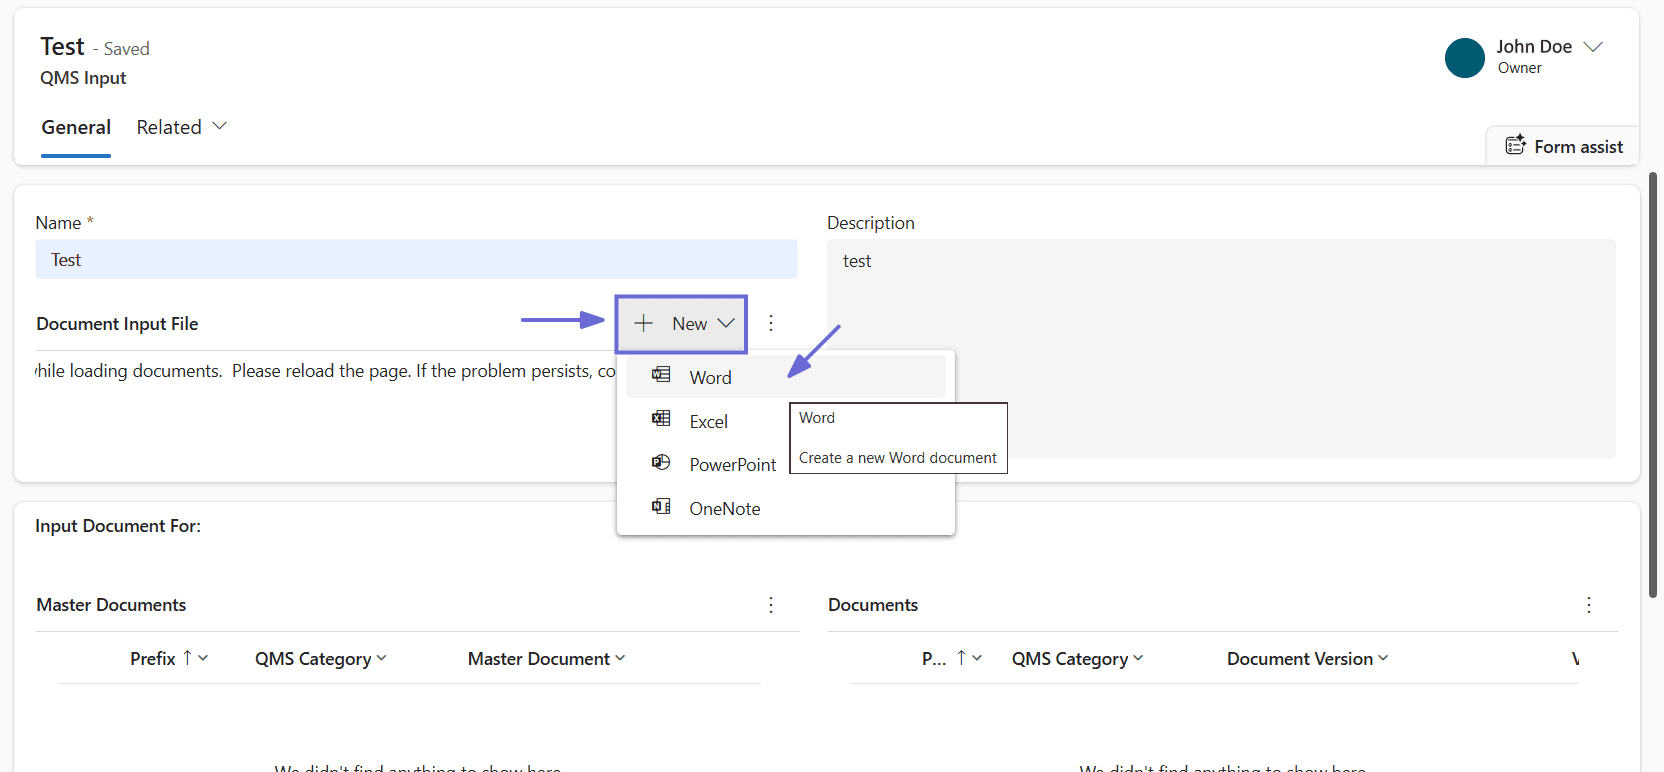This screenshot has width=1664, height=772.
Task: Choose OneNote from the New menu
Action: coord(786,509)
